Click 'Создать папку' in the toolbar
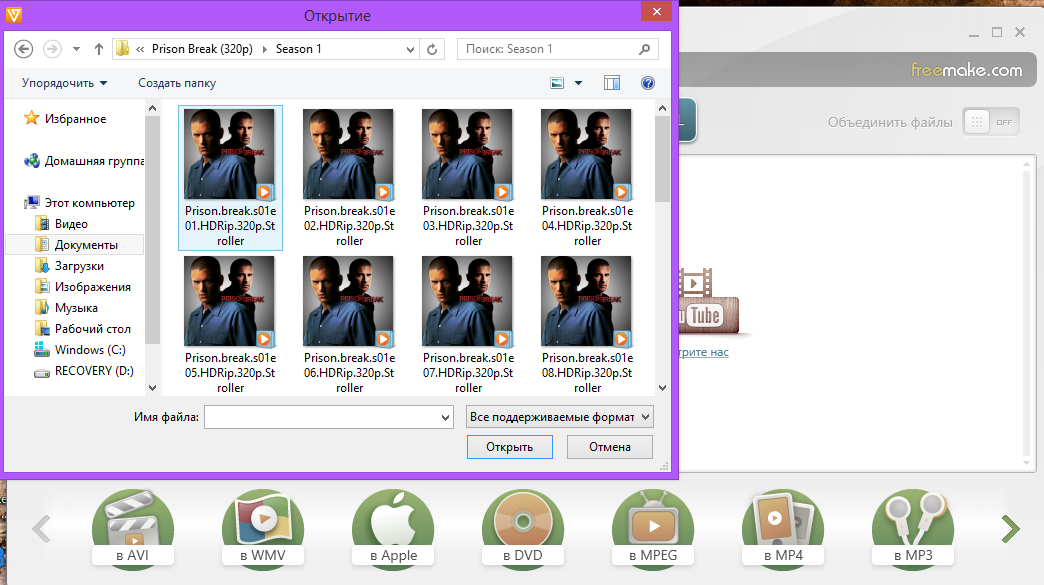This screenshot has width=1044, height=585. coord(177,83)
